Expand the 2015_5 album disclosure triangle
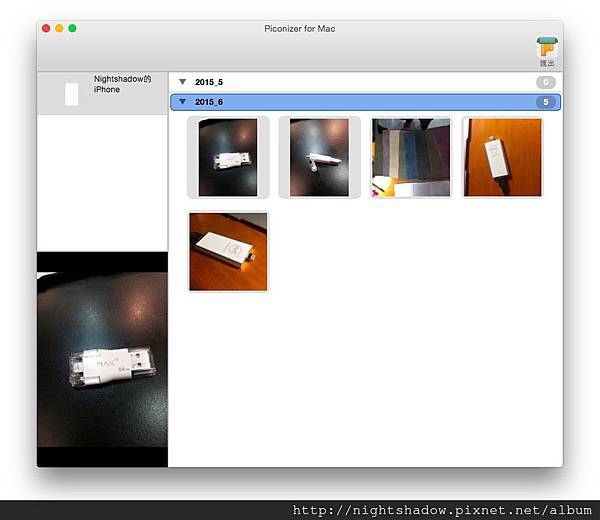Viewport: 600px width, 520px height. [x=182, y=81]
